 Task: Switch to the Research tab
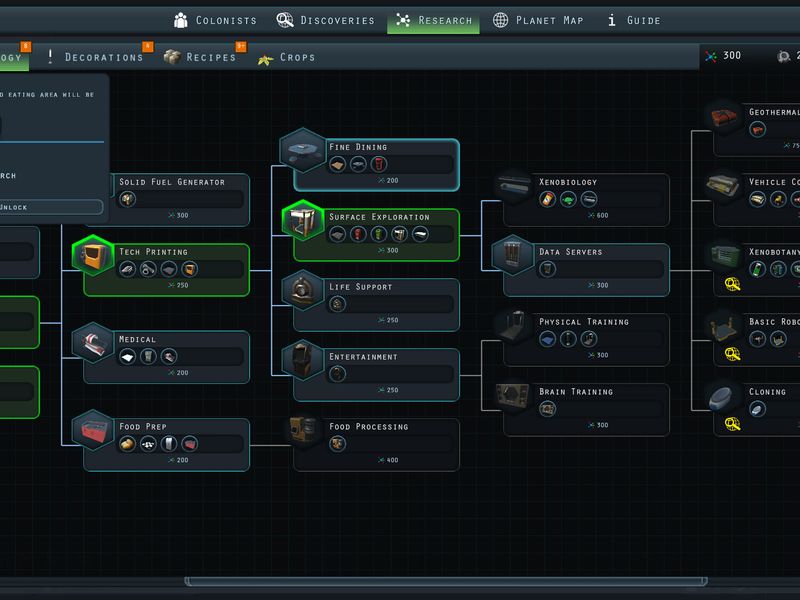point(433,20)
